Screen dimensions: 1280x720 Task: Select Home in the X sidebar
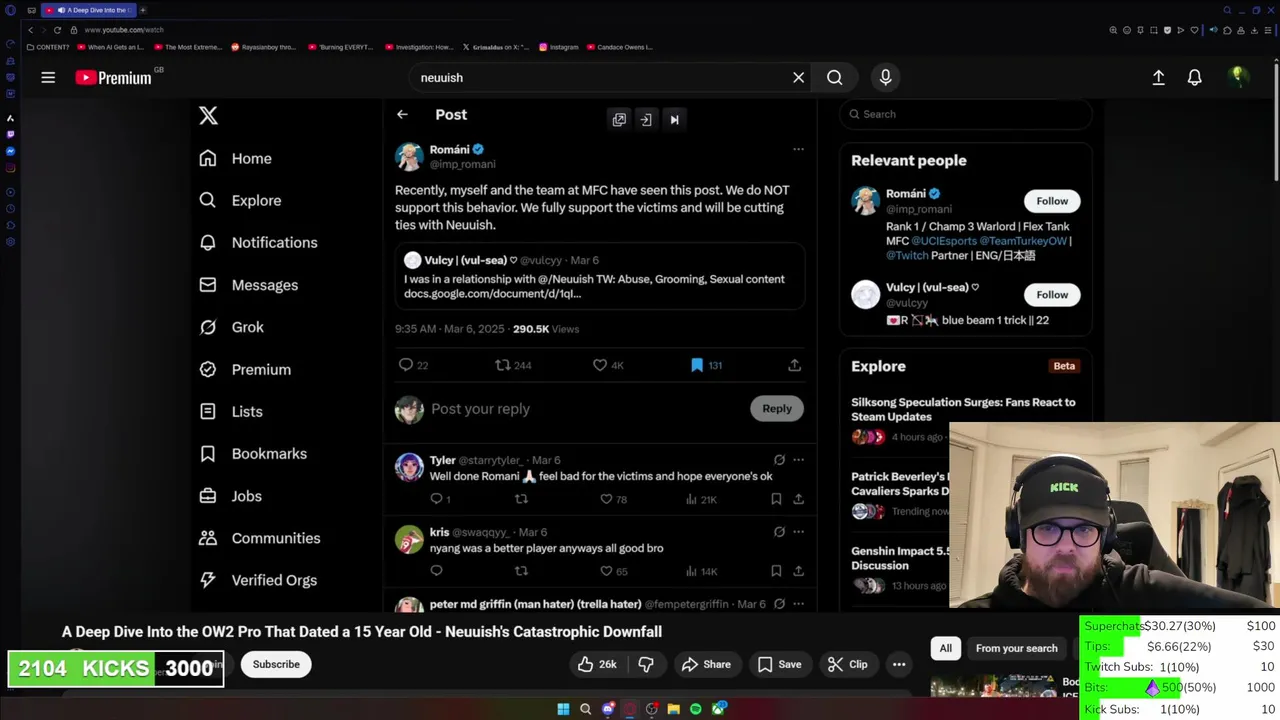pos(235,158)
